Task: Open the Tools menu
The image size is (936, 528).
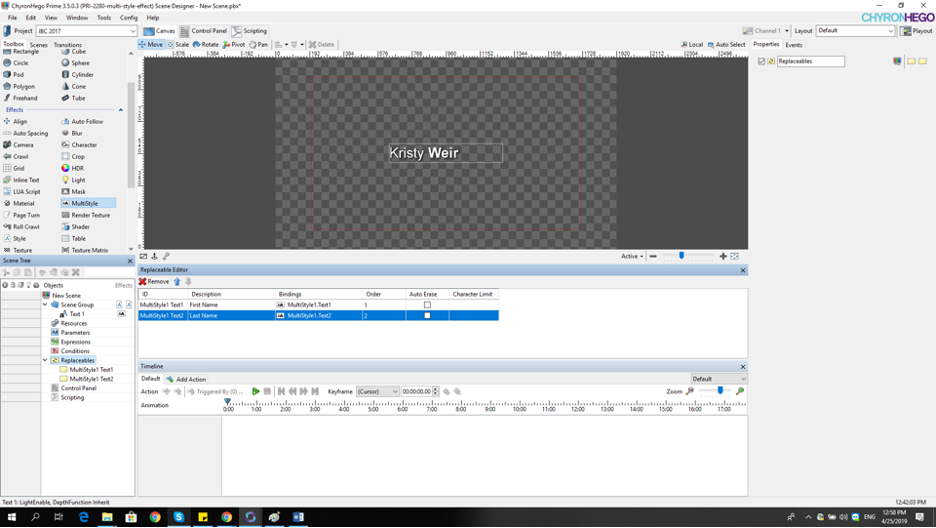Action: (x=103, y=18)
